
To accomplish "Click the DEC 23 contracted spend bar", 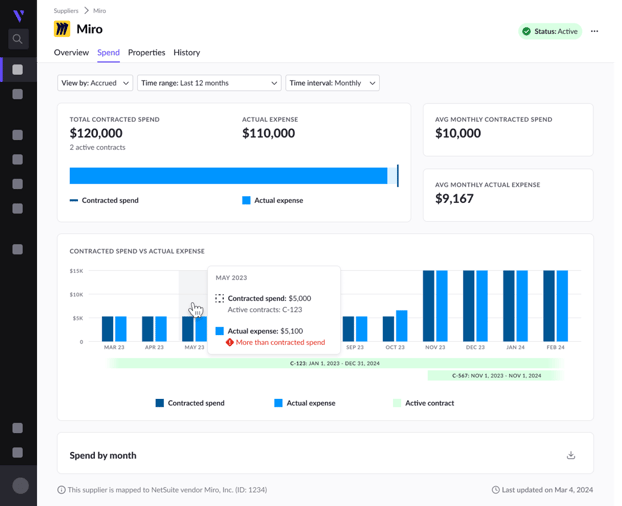I will (x=468, y=306).
